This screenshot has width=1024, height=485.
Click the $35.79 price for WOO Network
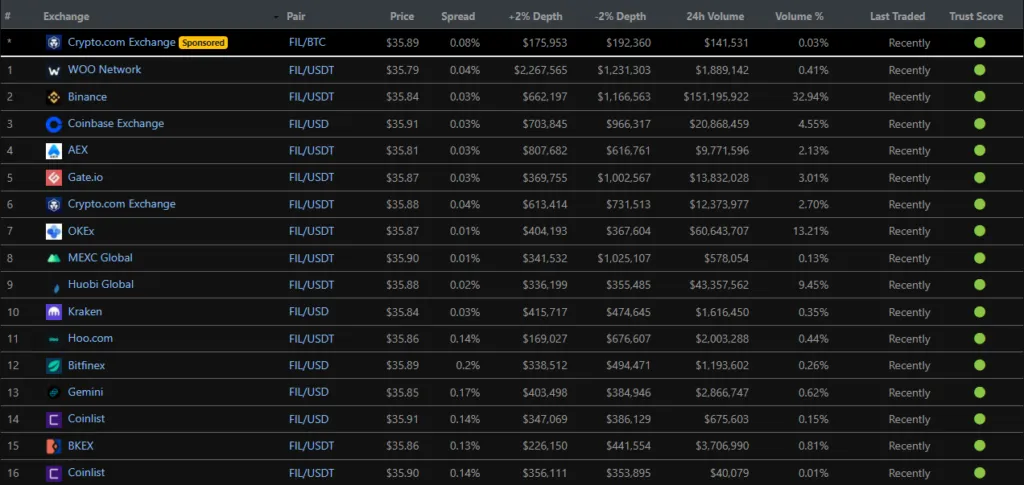tap(402, 70)
